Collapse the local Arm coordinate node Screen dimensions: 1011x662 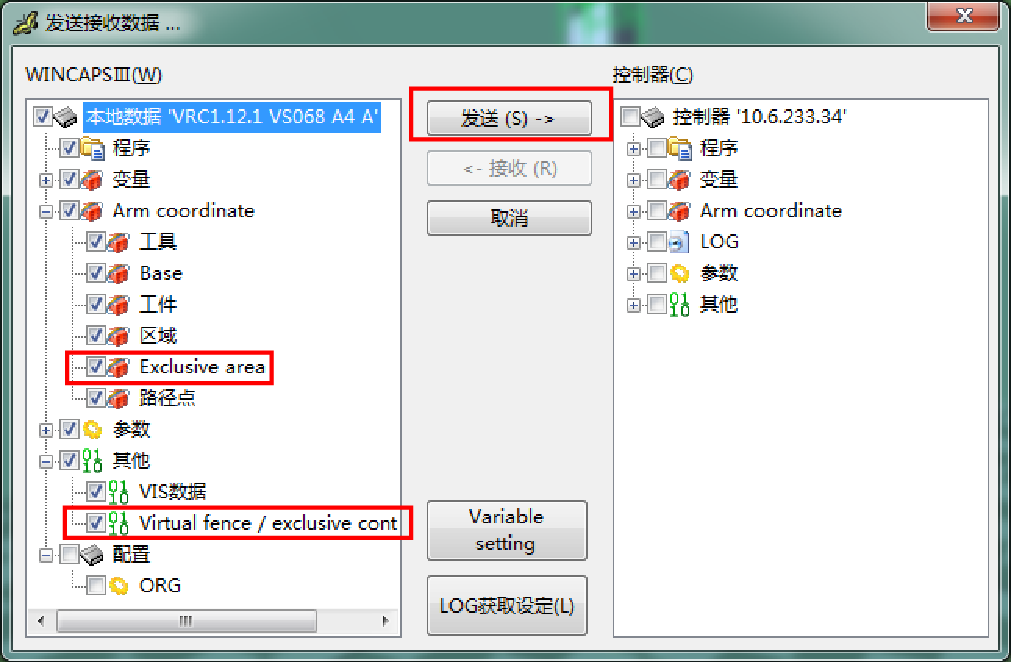click(x=46, y=211)
